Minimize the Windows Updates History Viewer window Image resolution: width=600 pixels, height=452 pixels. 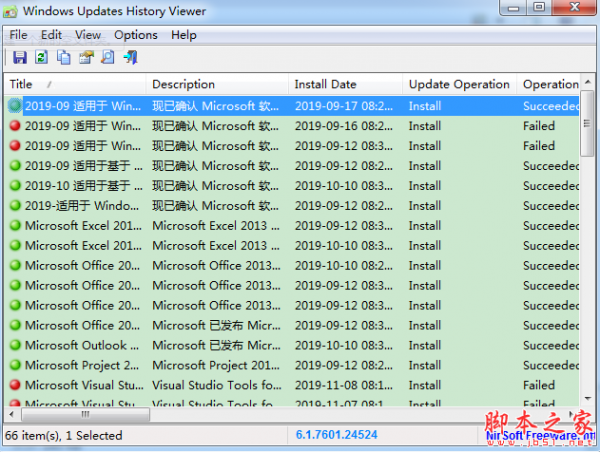tap(513, 8)
